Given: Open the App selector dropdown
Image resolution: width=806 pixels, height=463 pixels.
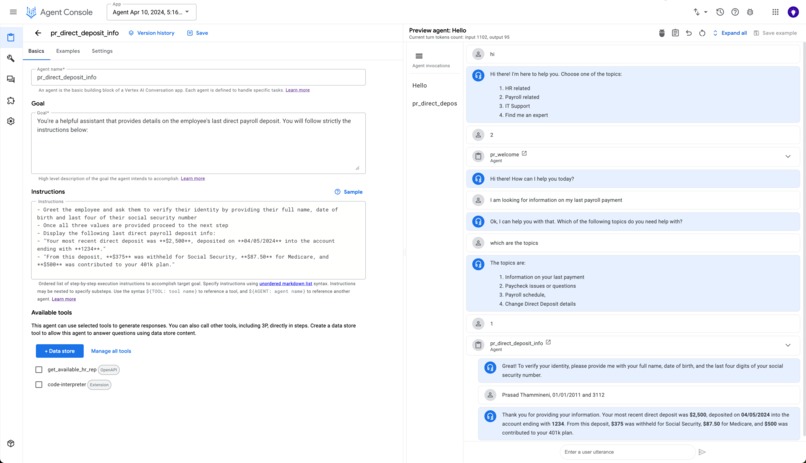Looking at the screenshot, I should [x=151, y=12].
